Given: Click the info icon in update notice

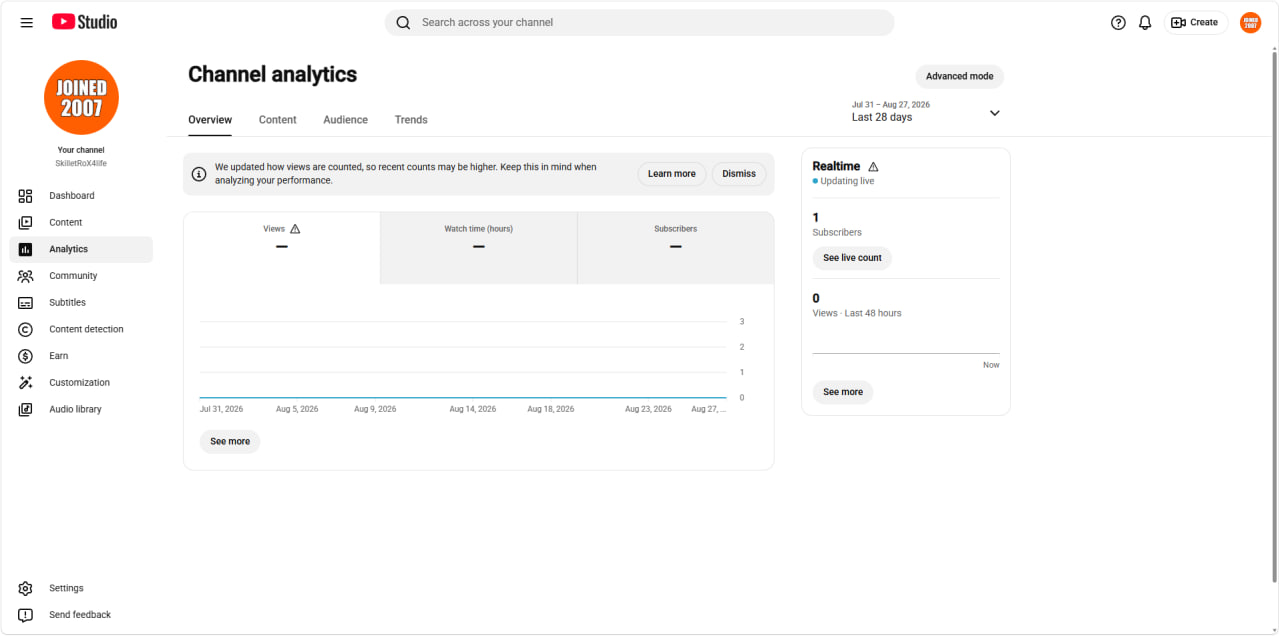Looking at the screenshot, I should [x=199, y=174].
